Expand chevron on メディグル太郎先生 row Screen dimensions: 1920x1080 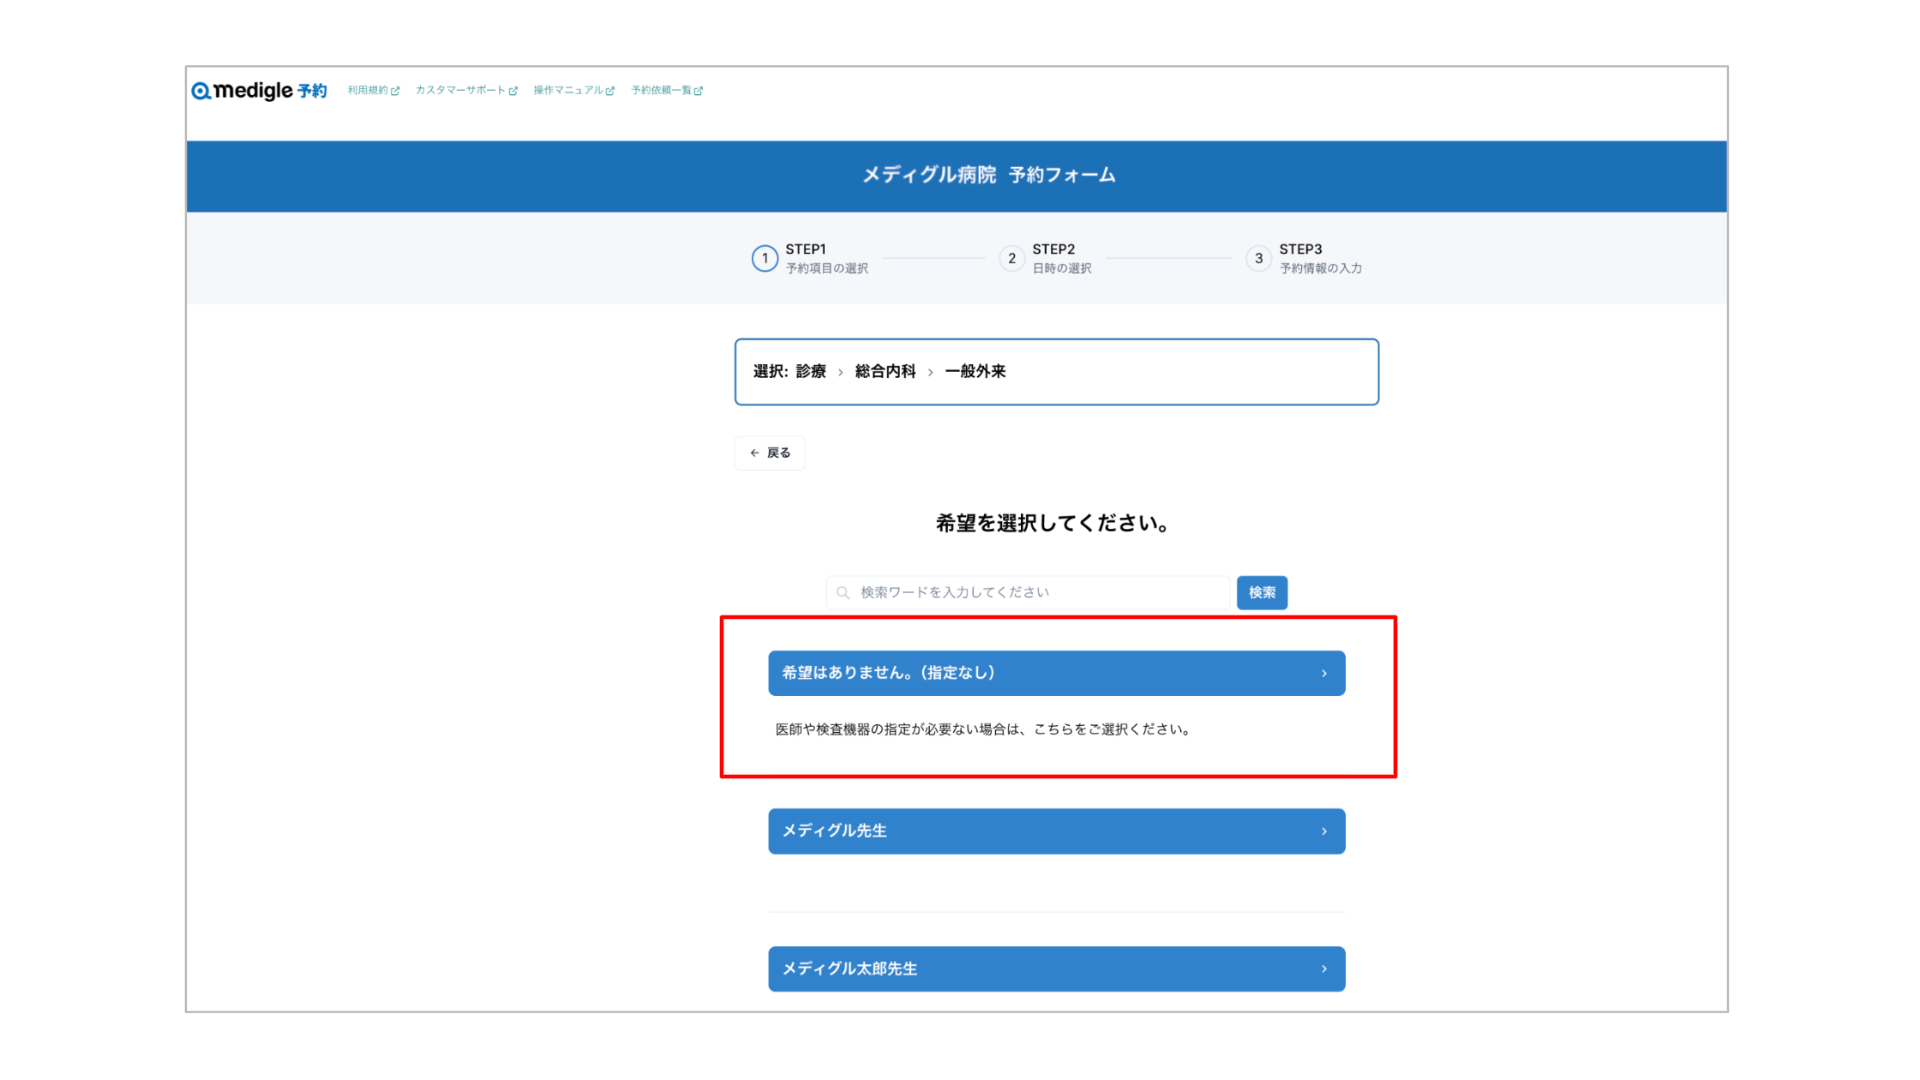coord(1324,969)
